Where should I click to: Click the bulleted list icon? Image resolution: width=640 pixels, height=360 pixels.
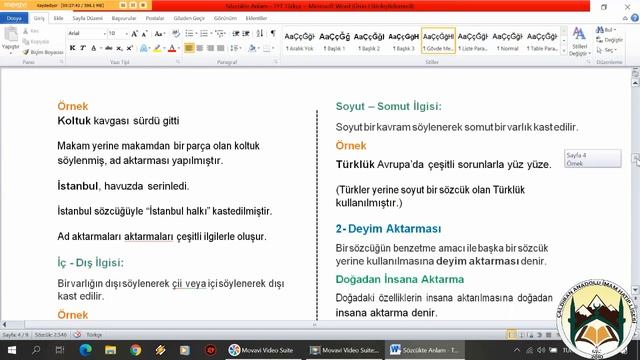pos(189,33)
